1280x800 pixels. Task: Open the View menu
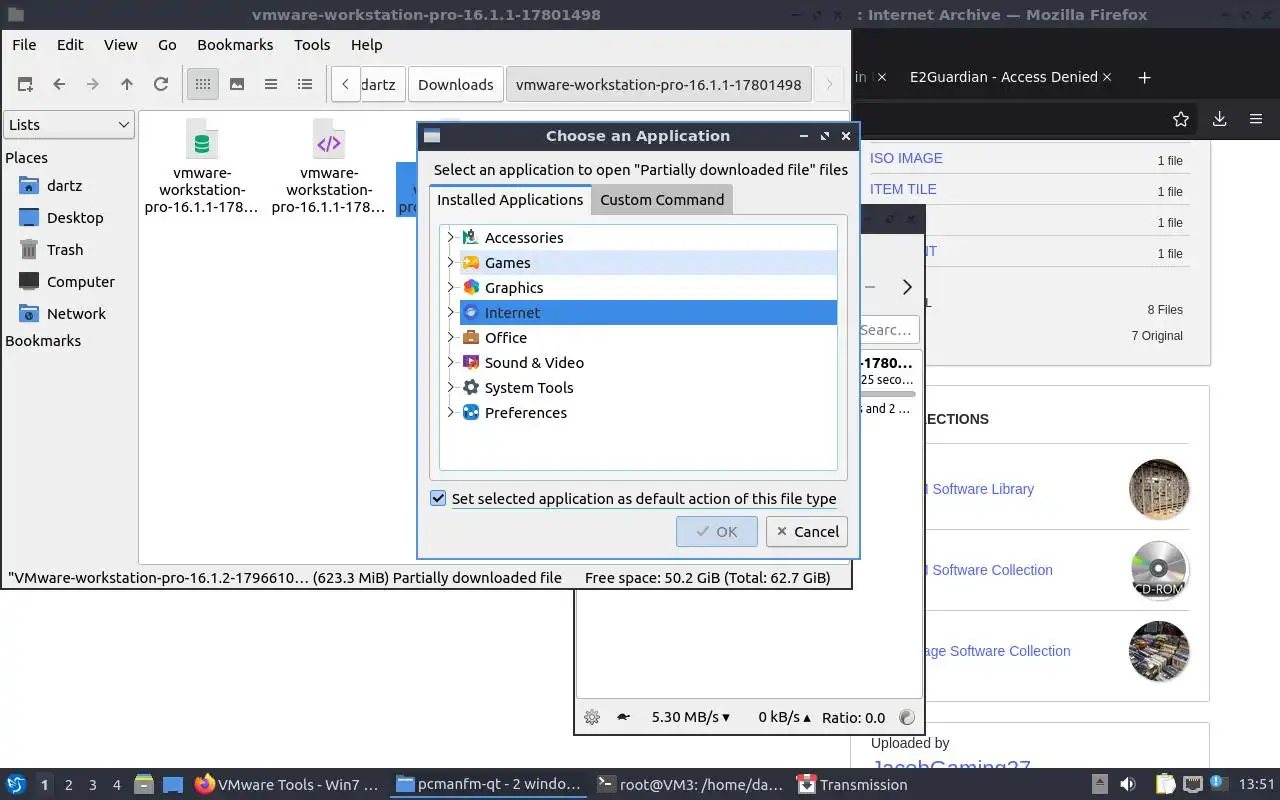(x=120, y=44)
